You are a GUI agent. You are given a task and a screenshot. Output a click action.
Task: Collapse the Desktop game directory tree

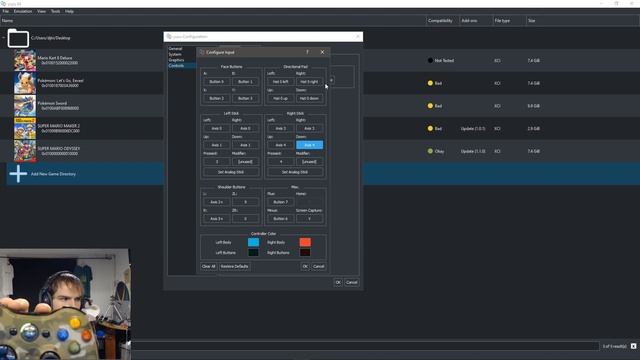pos(4,38)
